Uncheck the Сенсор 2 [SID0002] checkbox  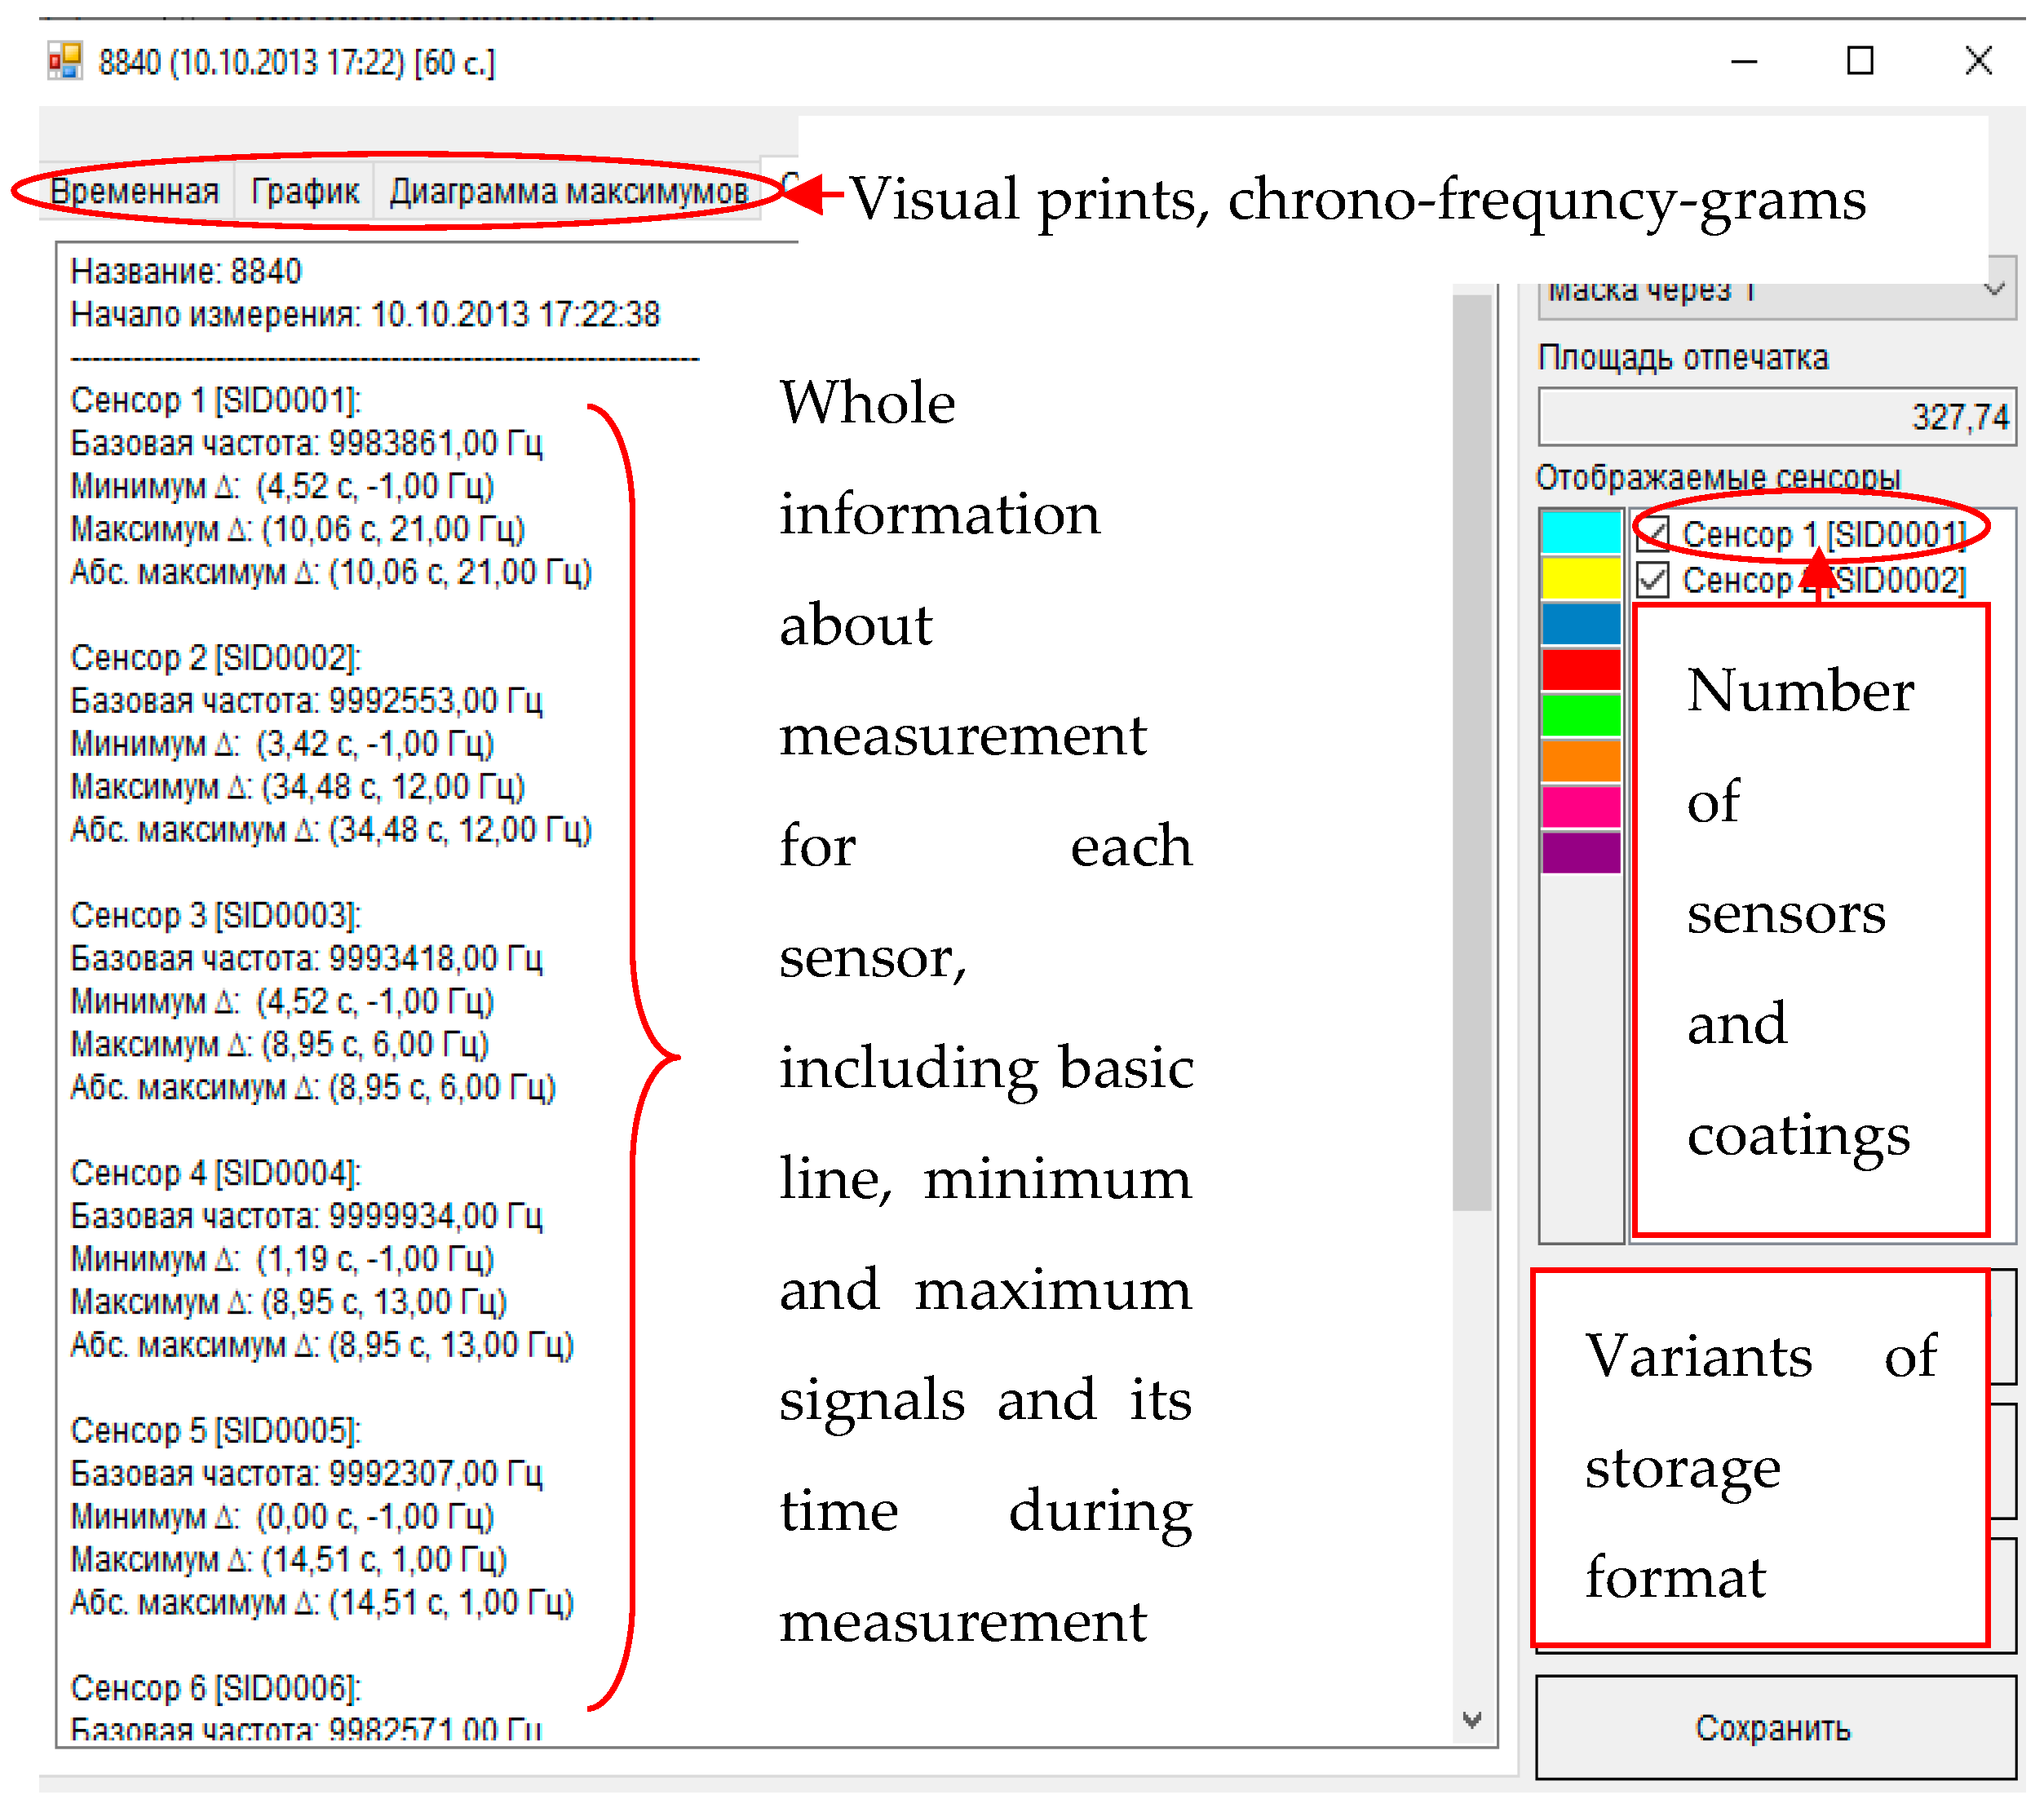point(1655,580)
